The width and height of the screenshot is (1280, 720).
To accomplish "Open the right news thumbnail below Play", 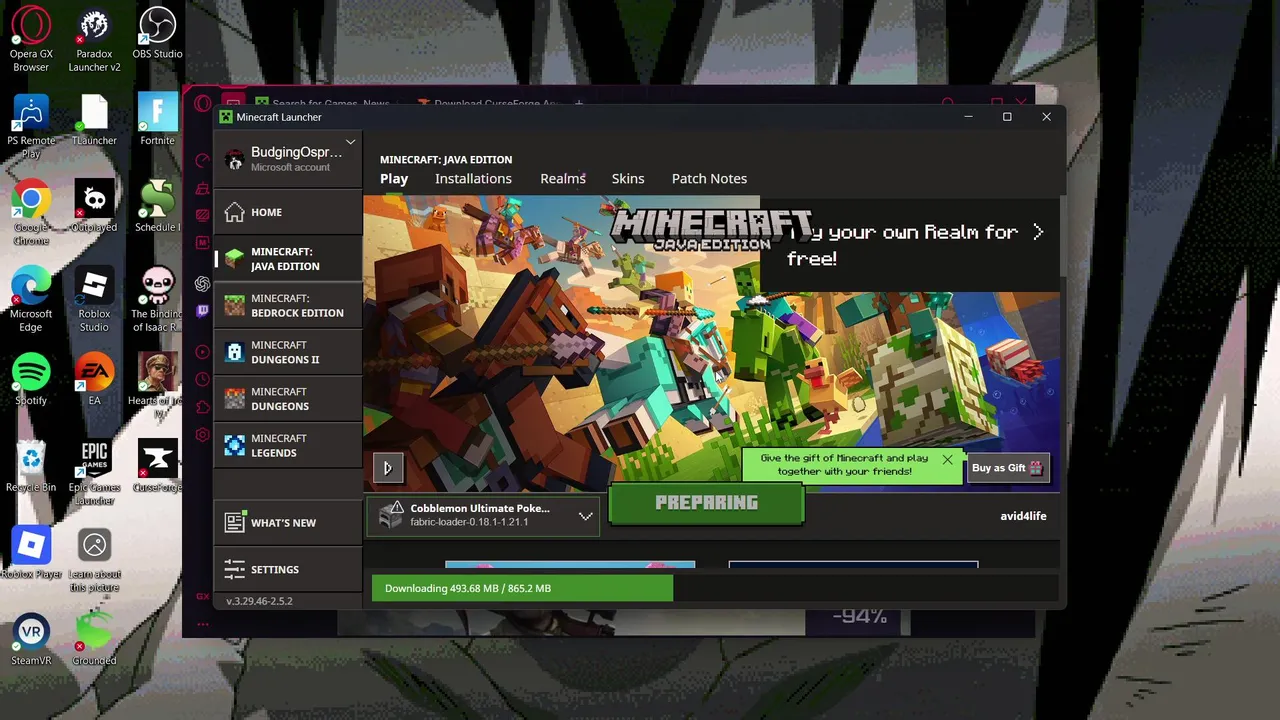I will (853, 564).
